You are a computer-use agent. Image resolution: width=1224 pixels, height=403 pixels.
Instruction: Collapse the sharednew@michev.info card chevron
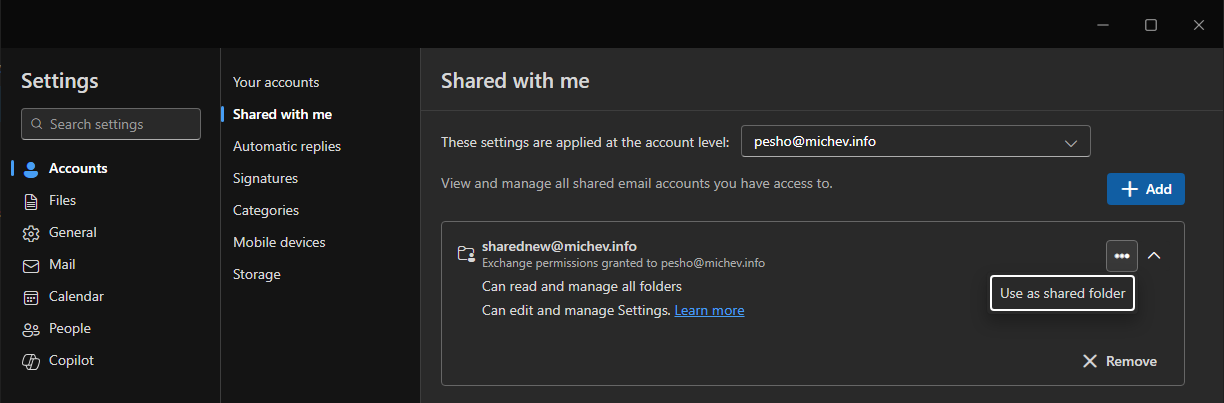1154,256
